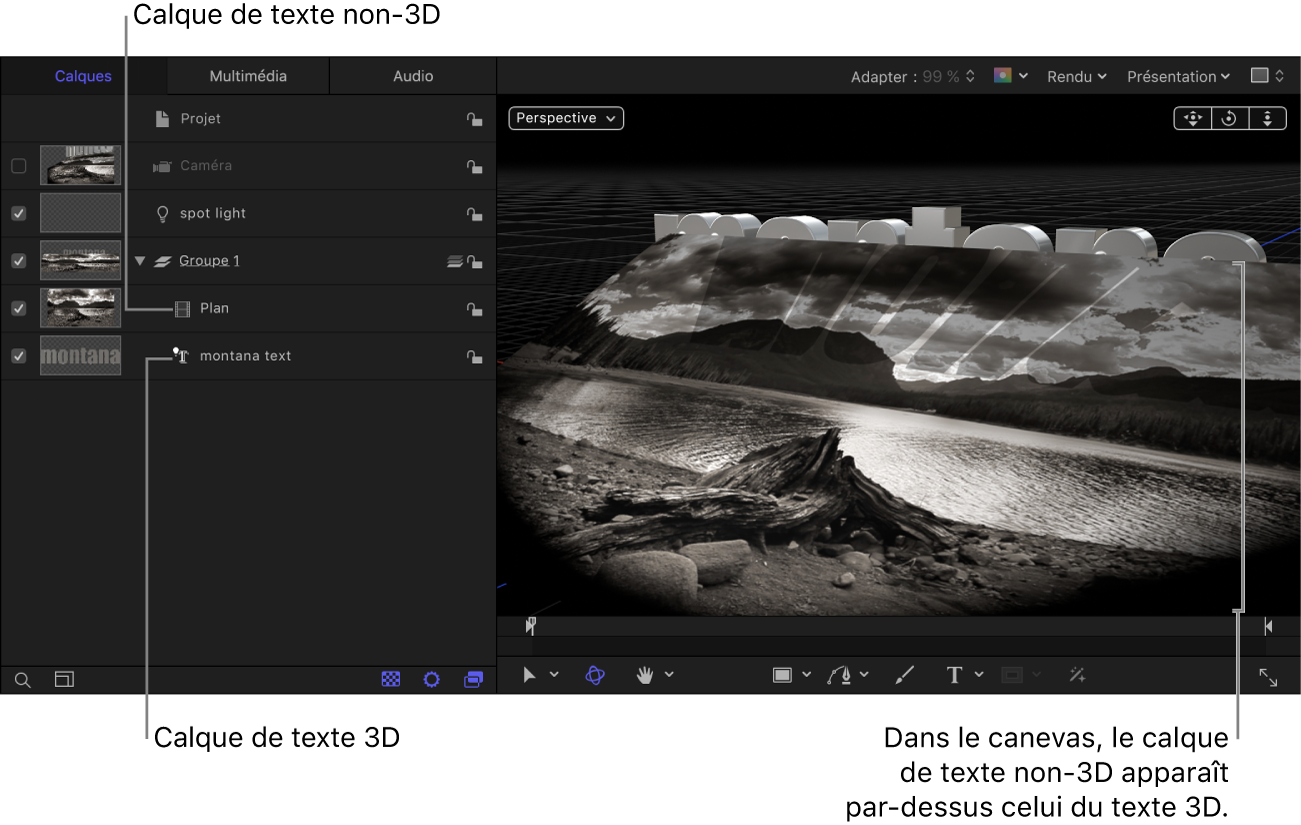Enable the Caméra layer checkbox
1301x825 pixels.
[x=19, y=166]
